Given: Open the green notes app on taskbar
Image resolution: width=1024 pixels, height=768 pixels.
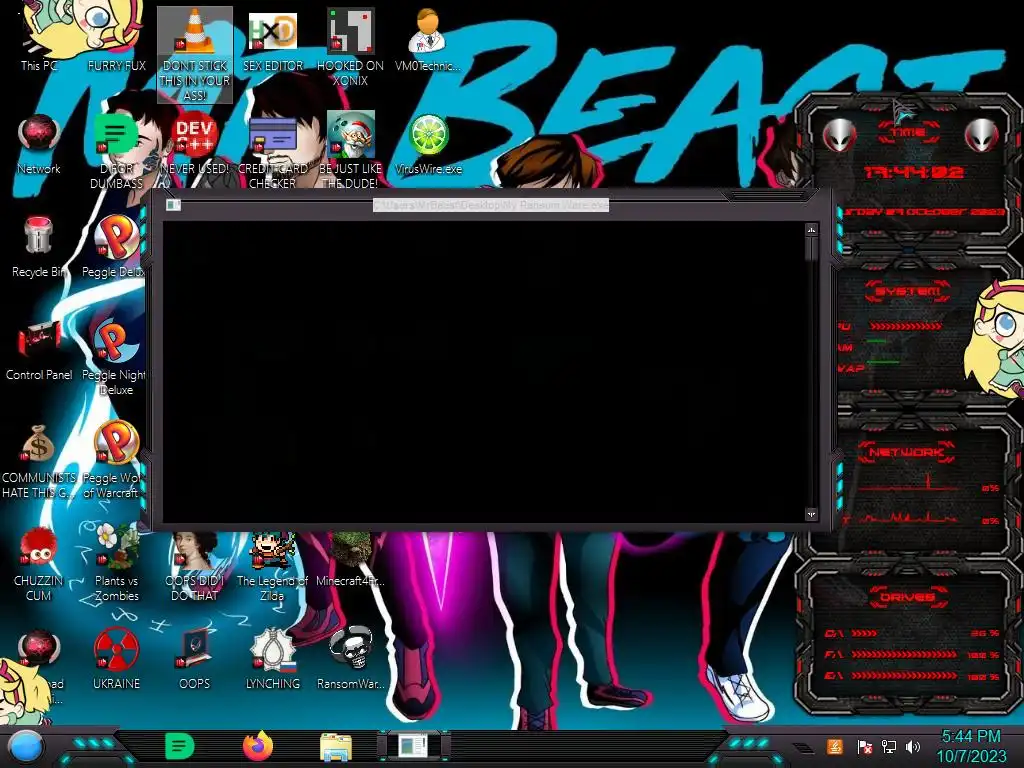Looking at the screenshot, I should pyautogui.click(x=180, y=746).
